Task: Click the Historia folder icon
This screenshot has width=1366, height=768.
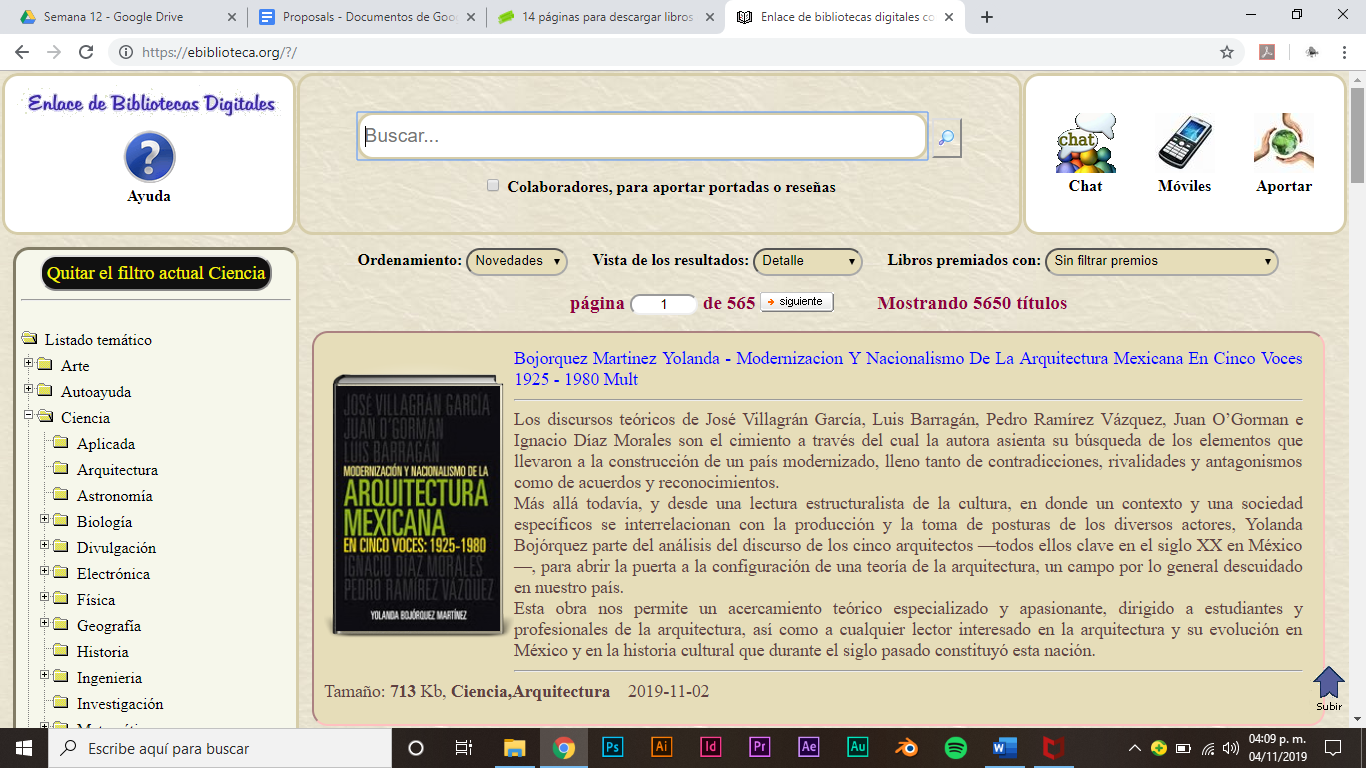Action: pyautogui.click(x=61, y=651)
